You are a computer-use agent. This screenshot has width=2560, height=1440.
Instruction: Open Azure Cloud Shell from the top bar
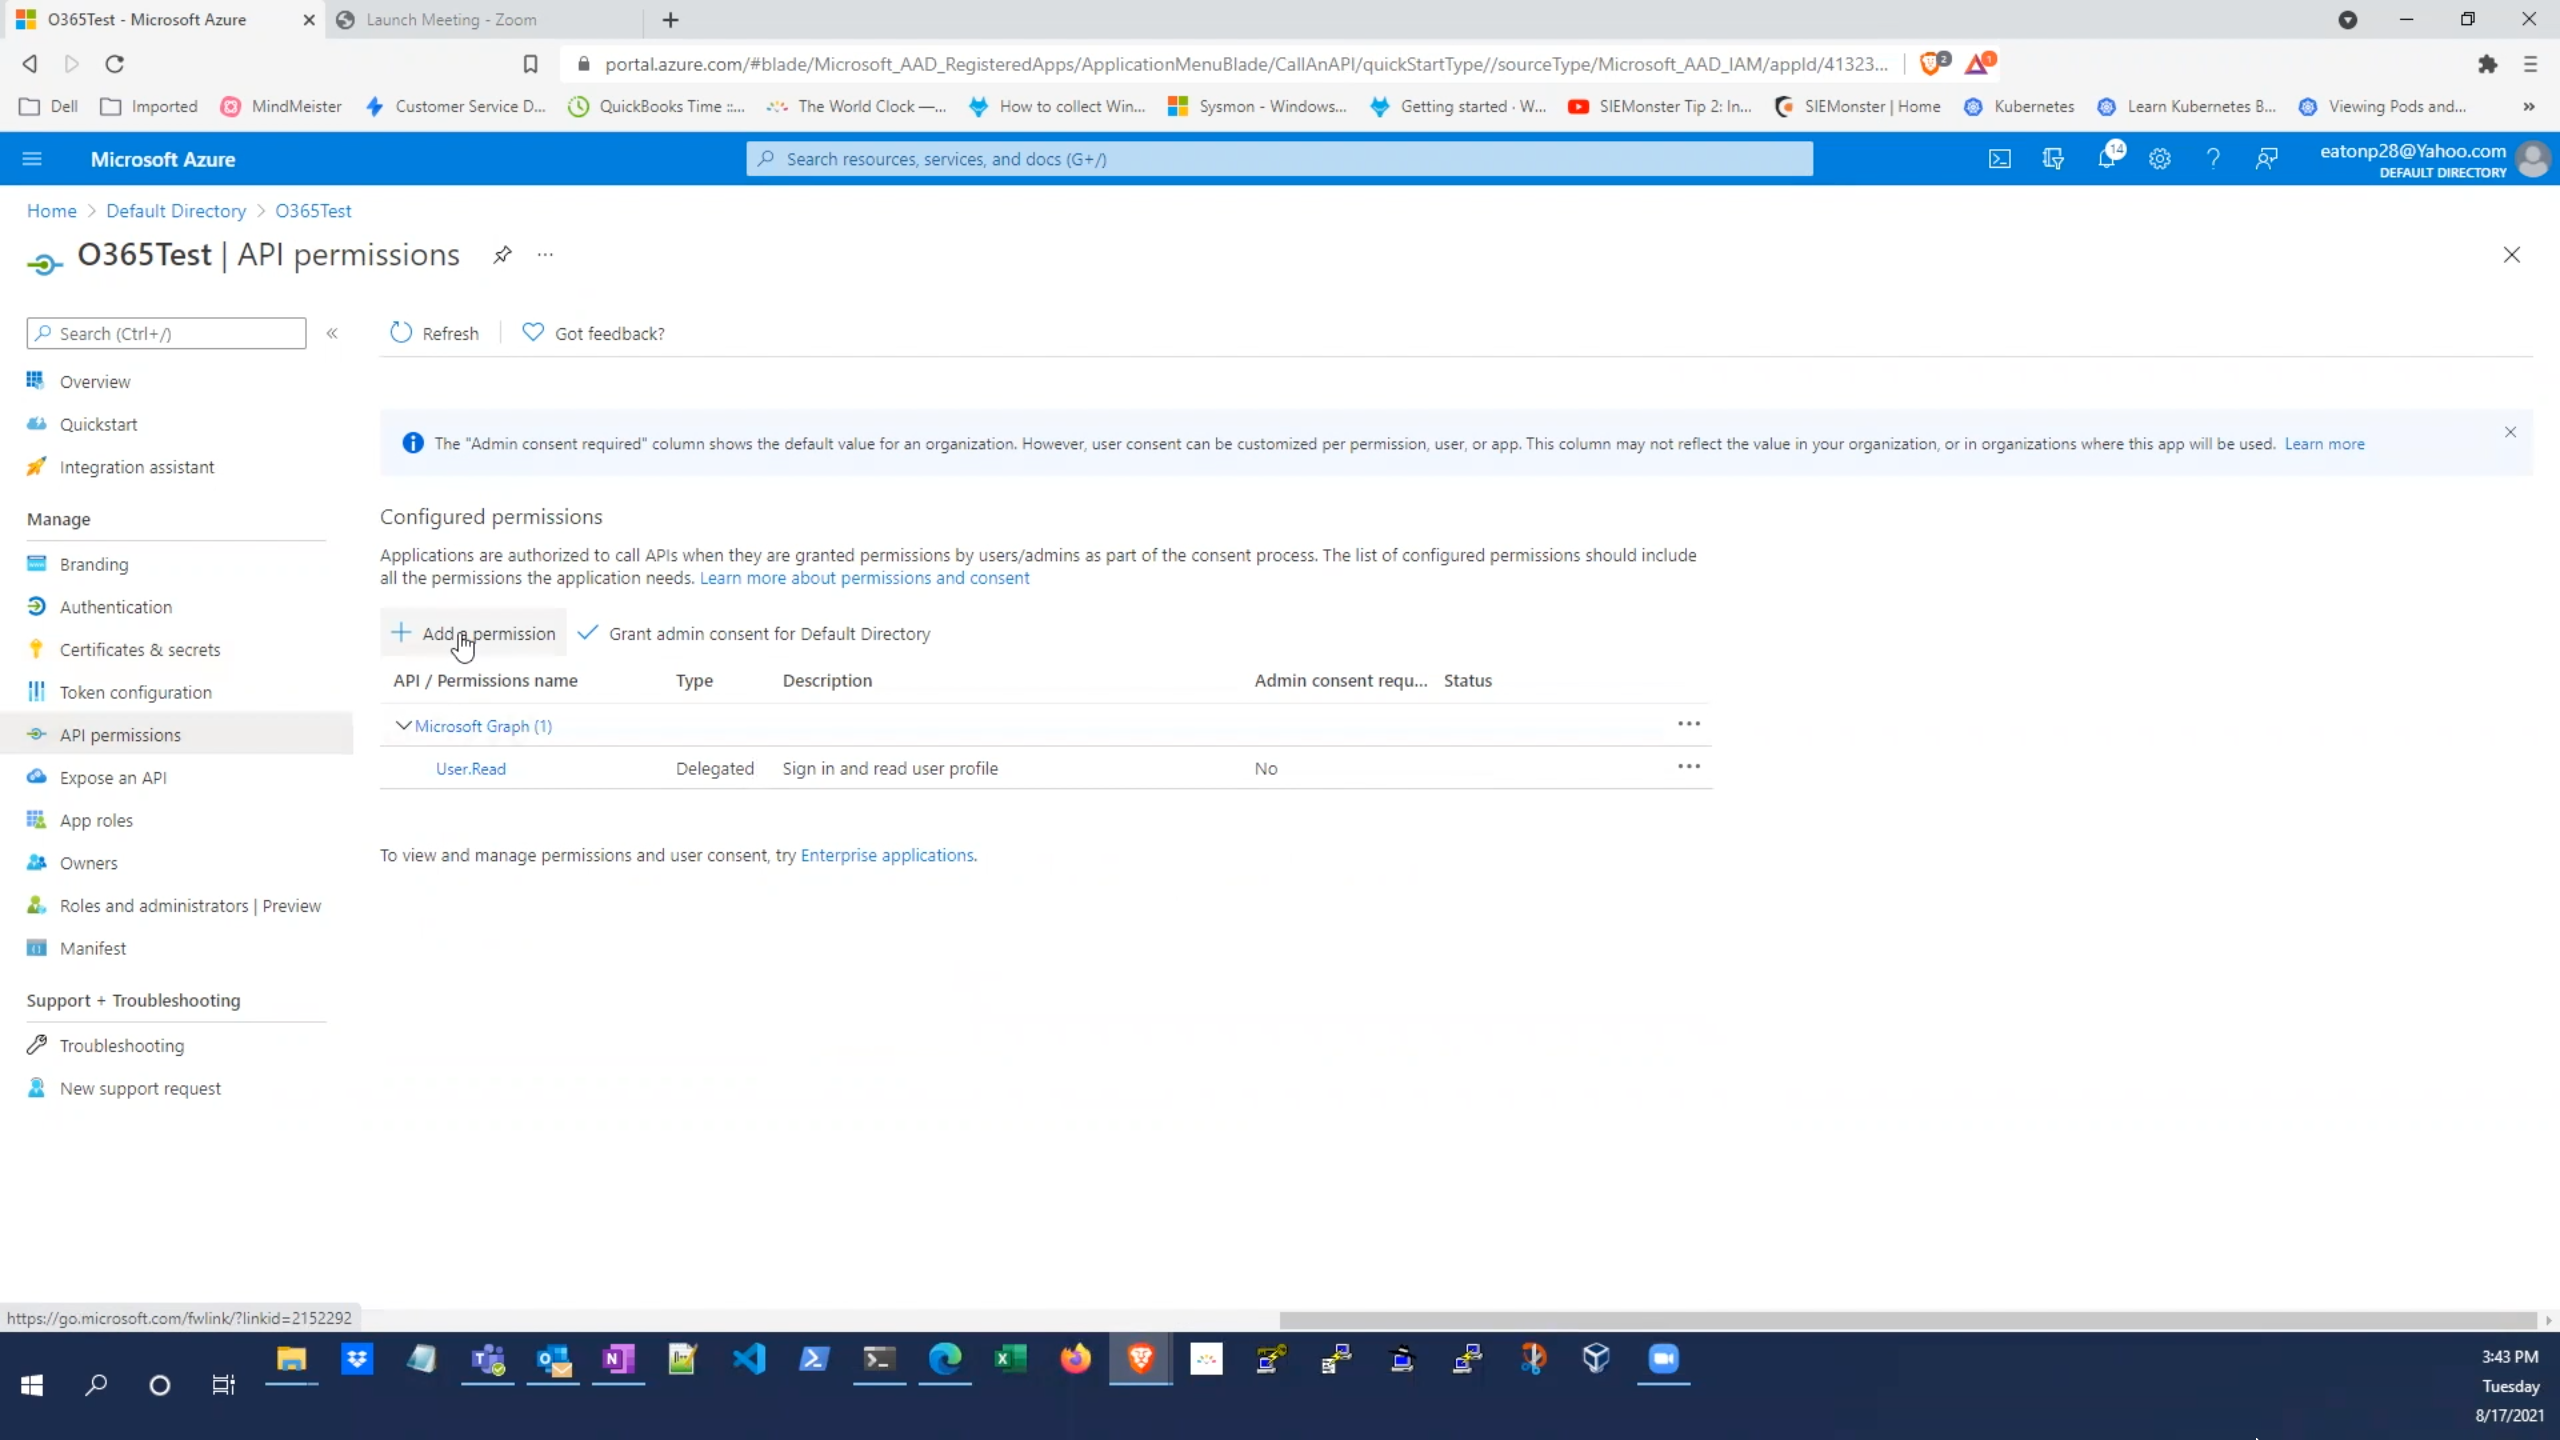pyautogui.click(x=2000, y=158)
